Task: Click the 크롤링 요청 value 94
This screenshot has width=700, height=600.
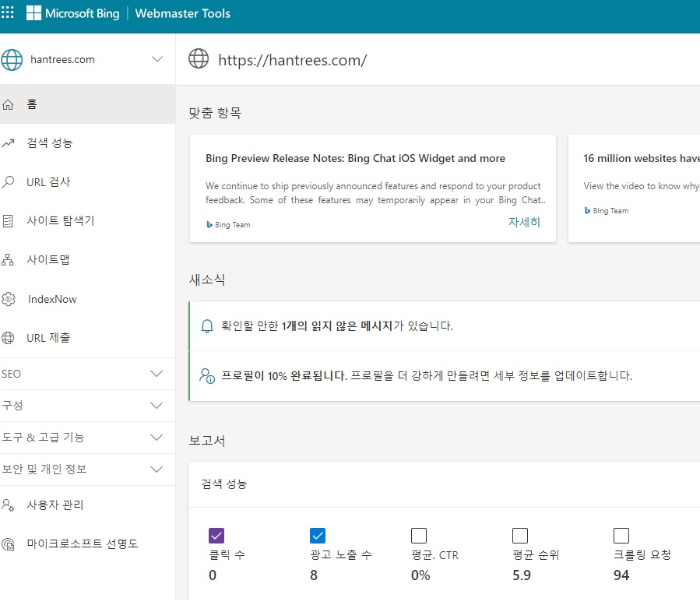Action: pos(621,575)
